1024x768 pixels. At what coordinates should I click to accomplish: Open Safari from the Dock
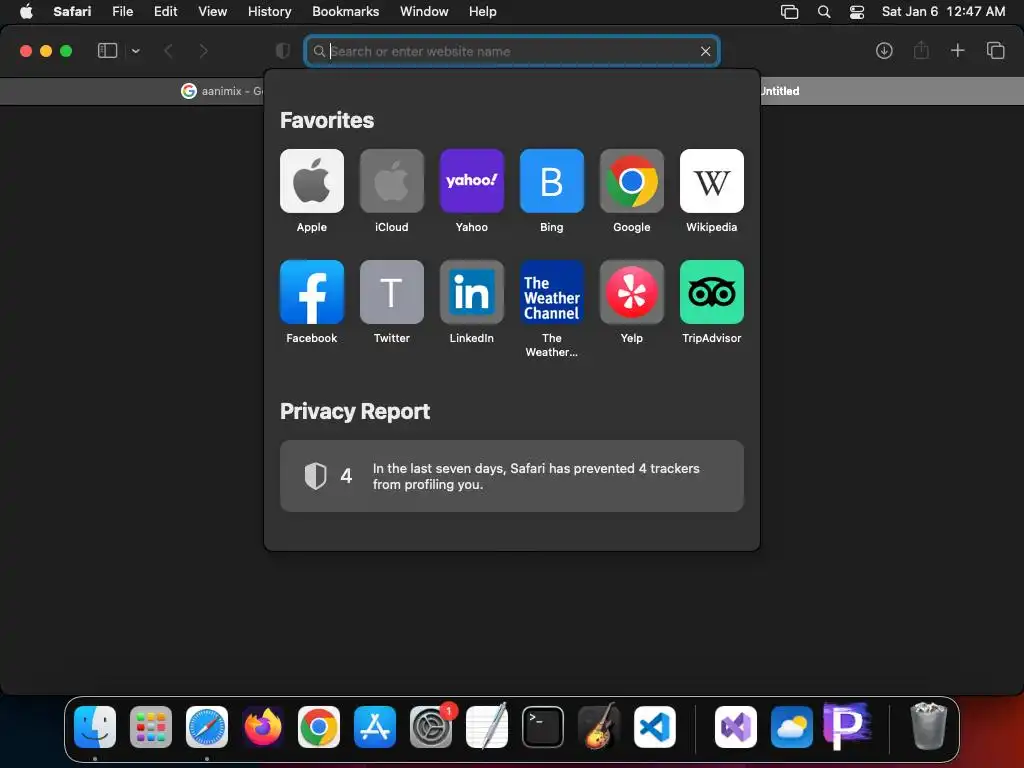click(x=207, y=727)
